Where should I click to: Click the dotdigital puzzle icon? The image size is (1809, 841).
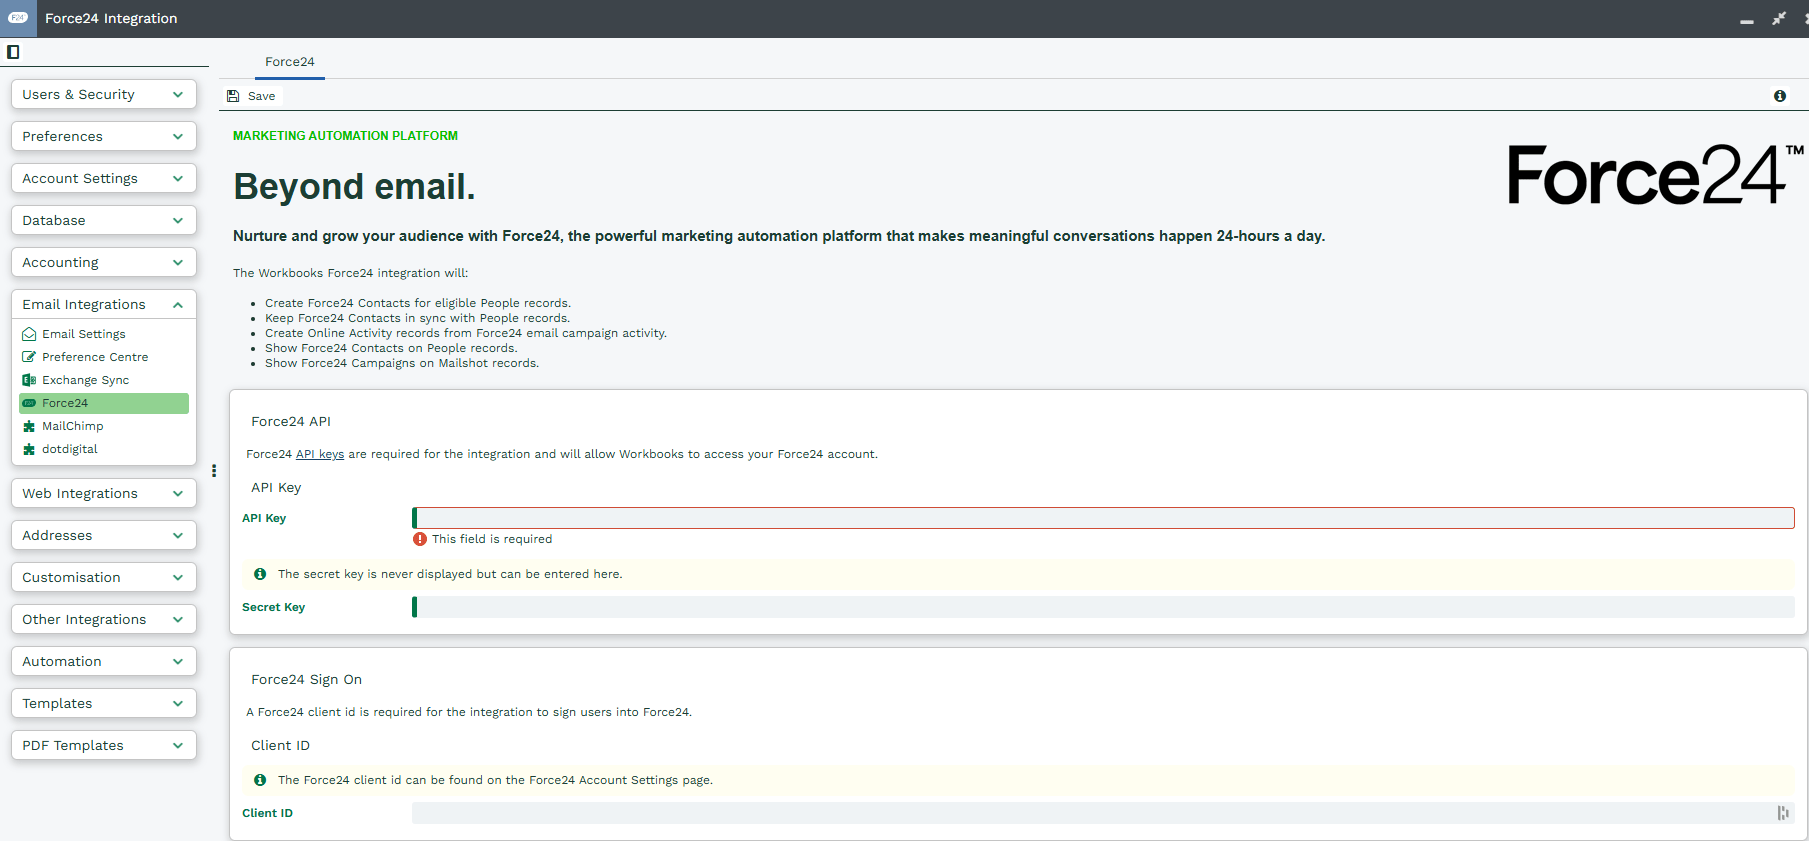point(29,449)
